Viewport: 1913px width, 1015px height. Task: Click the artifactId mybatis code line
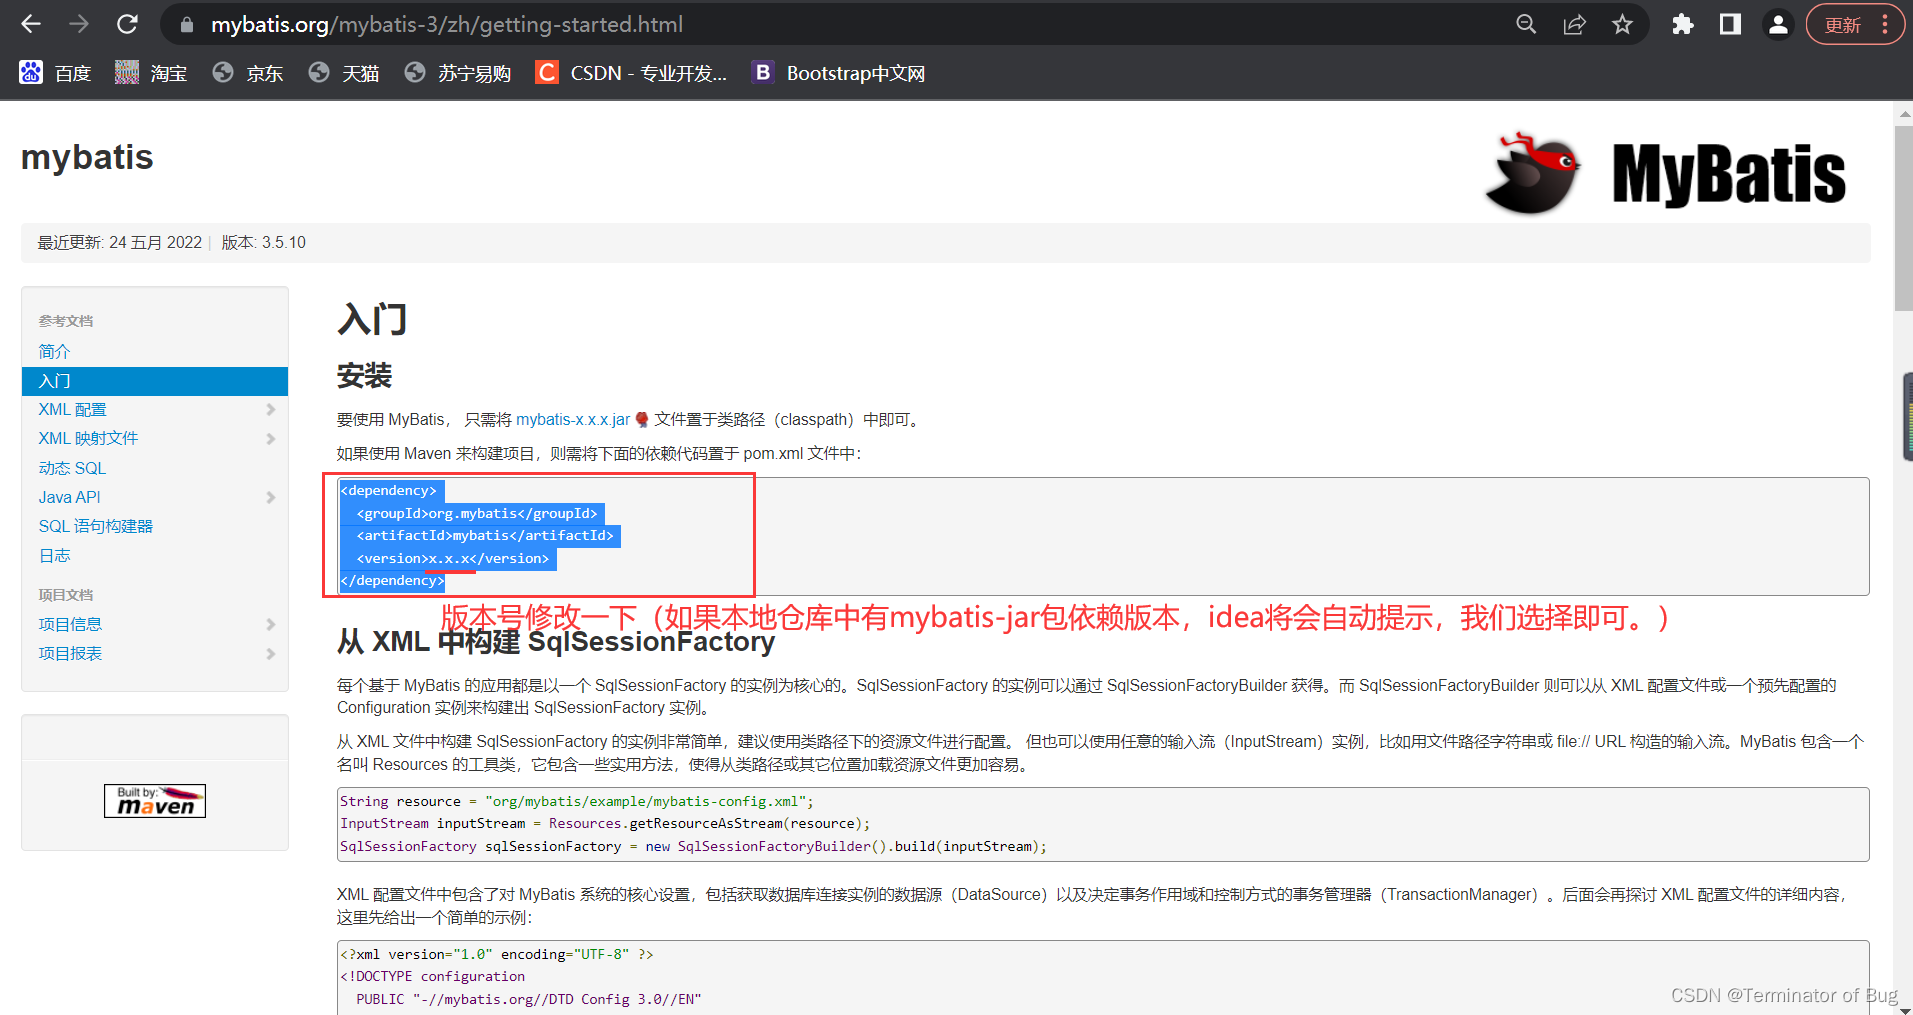click(x=485, y=535)
